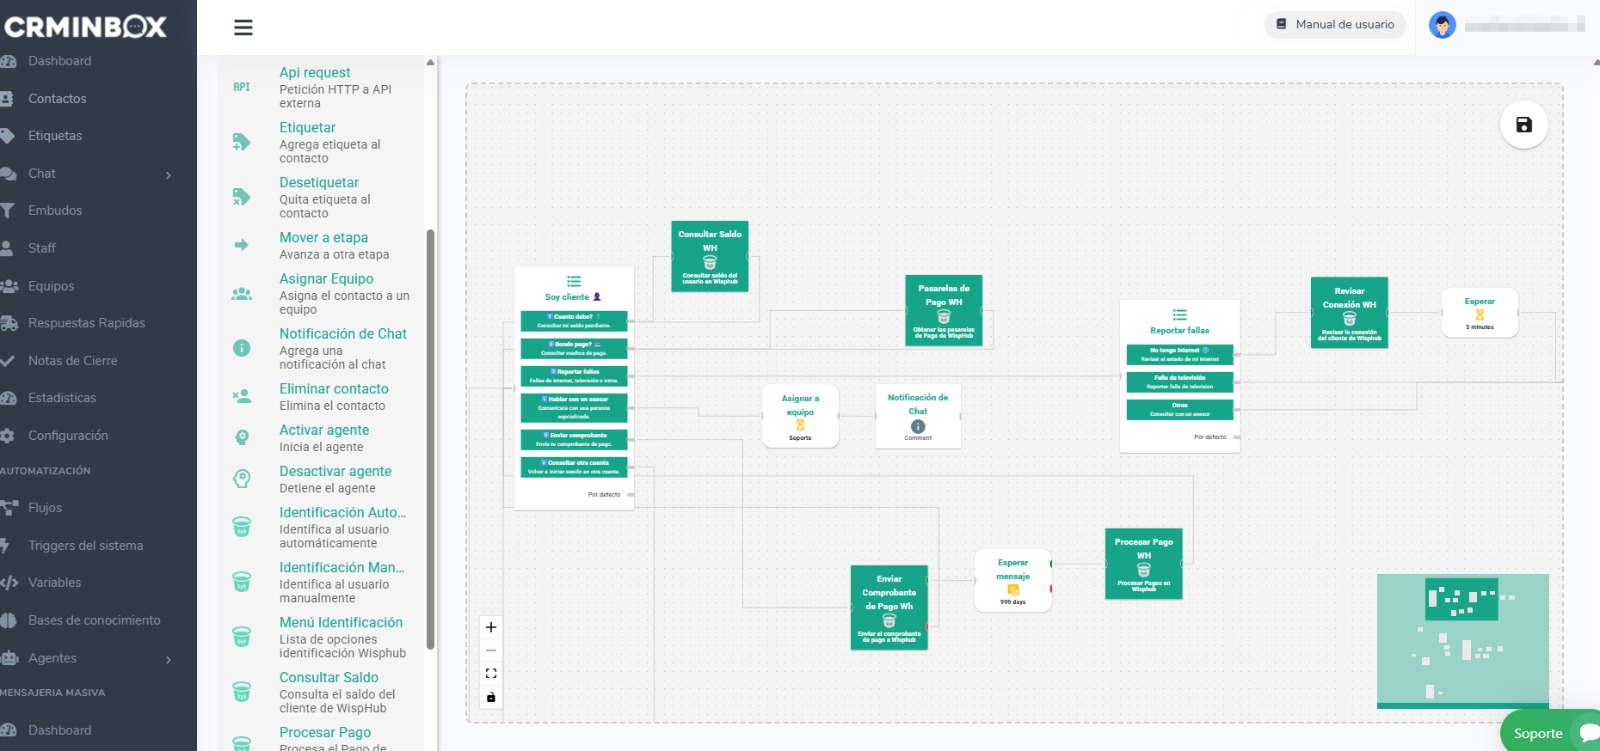Viewport: 1600px width, 751px height.
Task: Click the fit view canvas control
Action: click(x=491, y=674)
